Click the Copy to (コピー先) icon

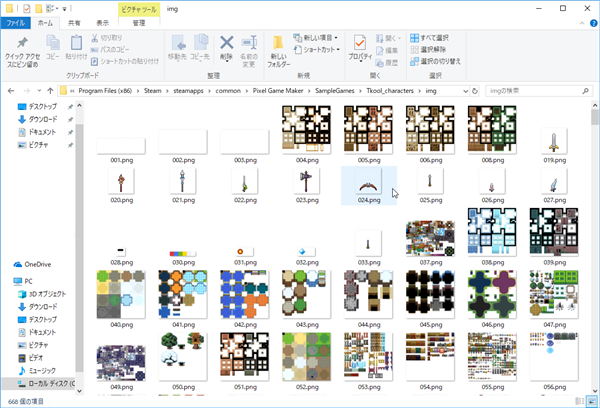click(201, 43)
